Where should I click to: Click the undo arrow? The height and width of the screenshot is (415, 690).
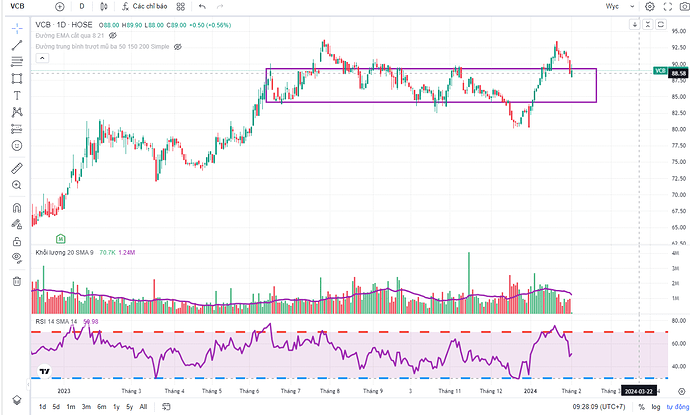tap(202, 7)
